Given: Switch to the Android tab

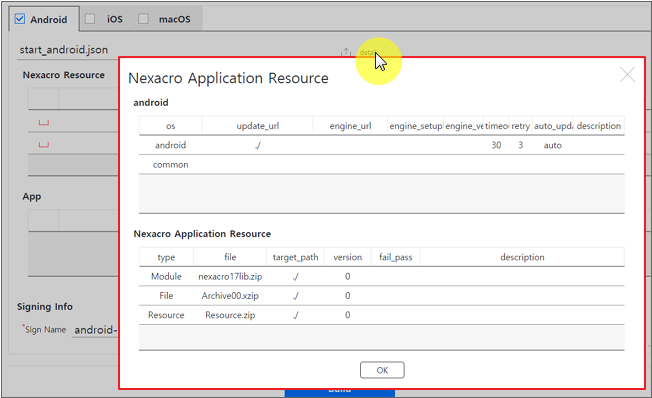Looking at the screenshot, I should (44, 19).
